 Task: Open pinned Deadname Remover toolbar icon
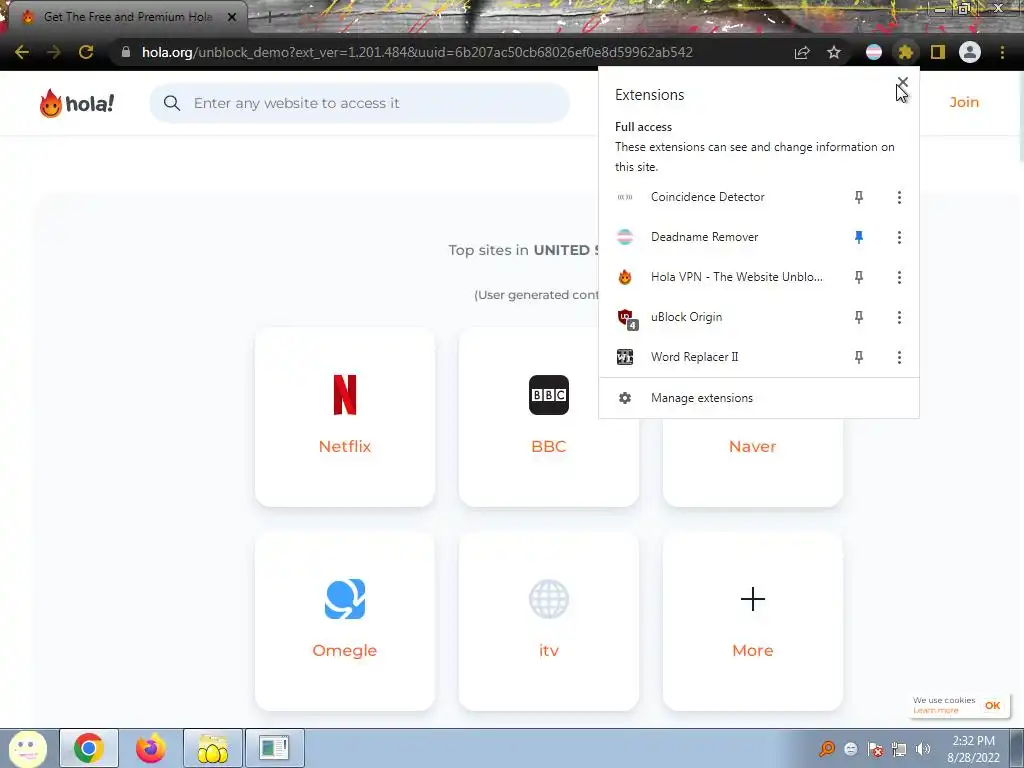tap(873, 52)
